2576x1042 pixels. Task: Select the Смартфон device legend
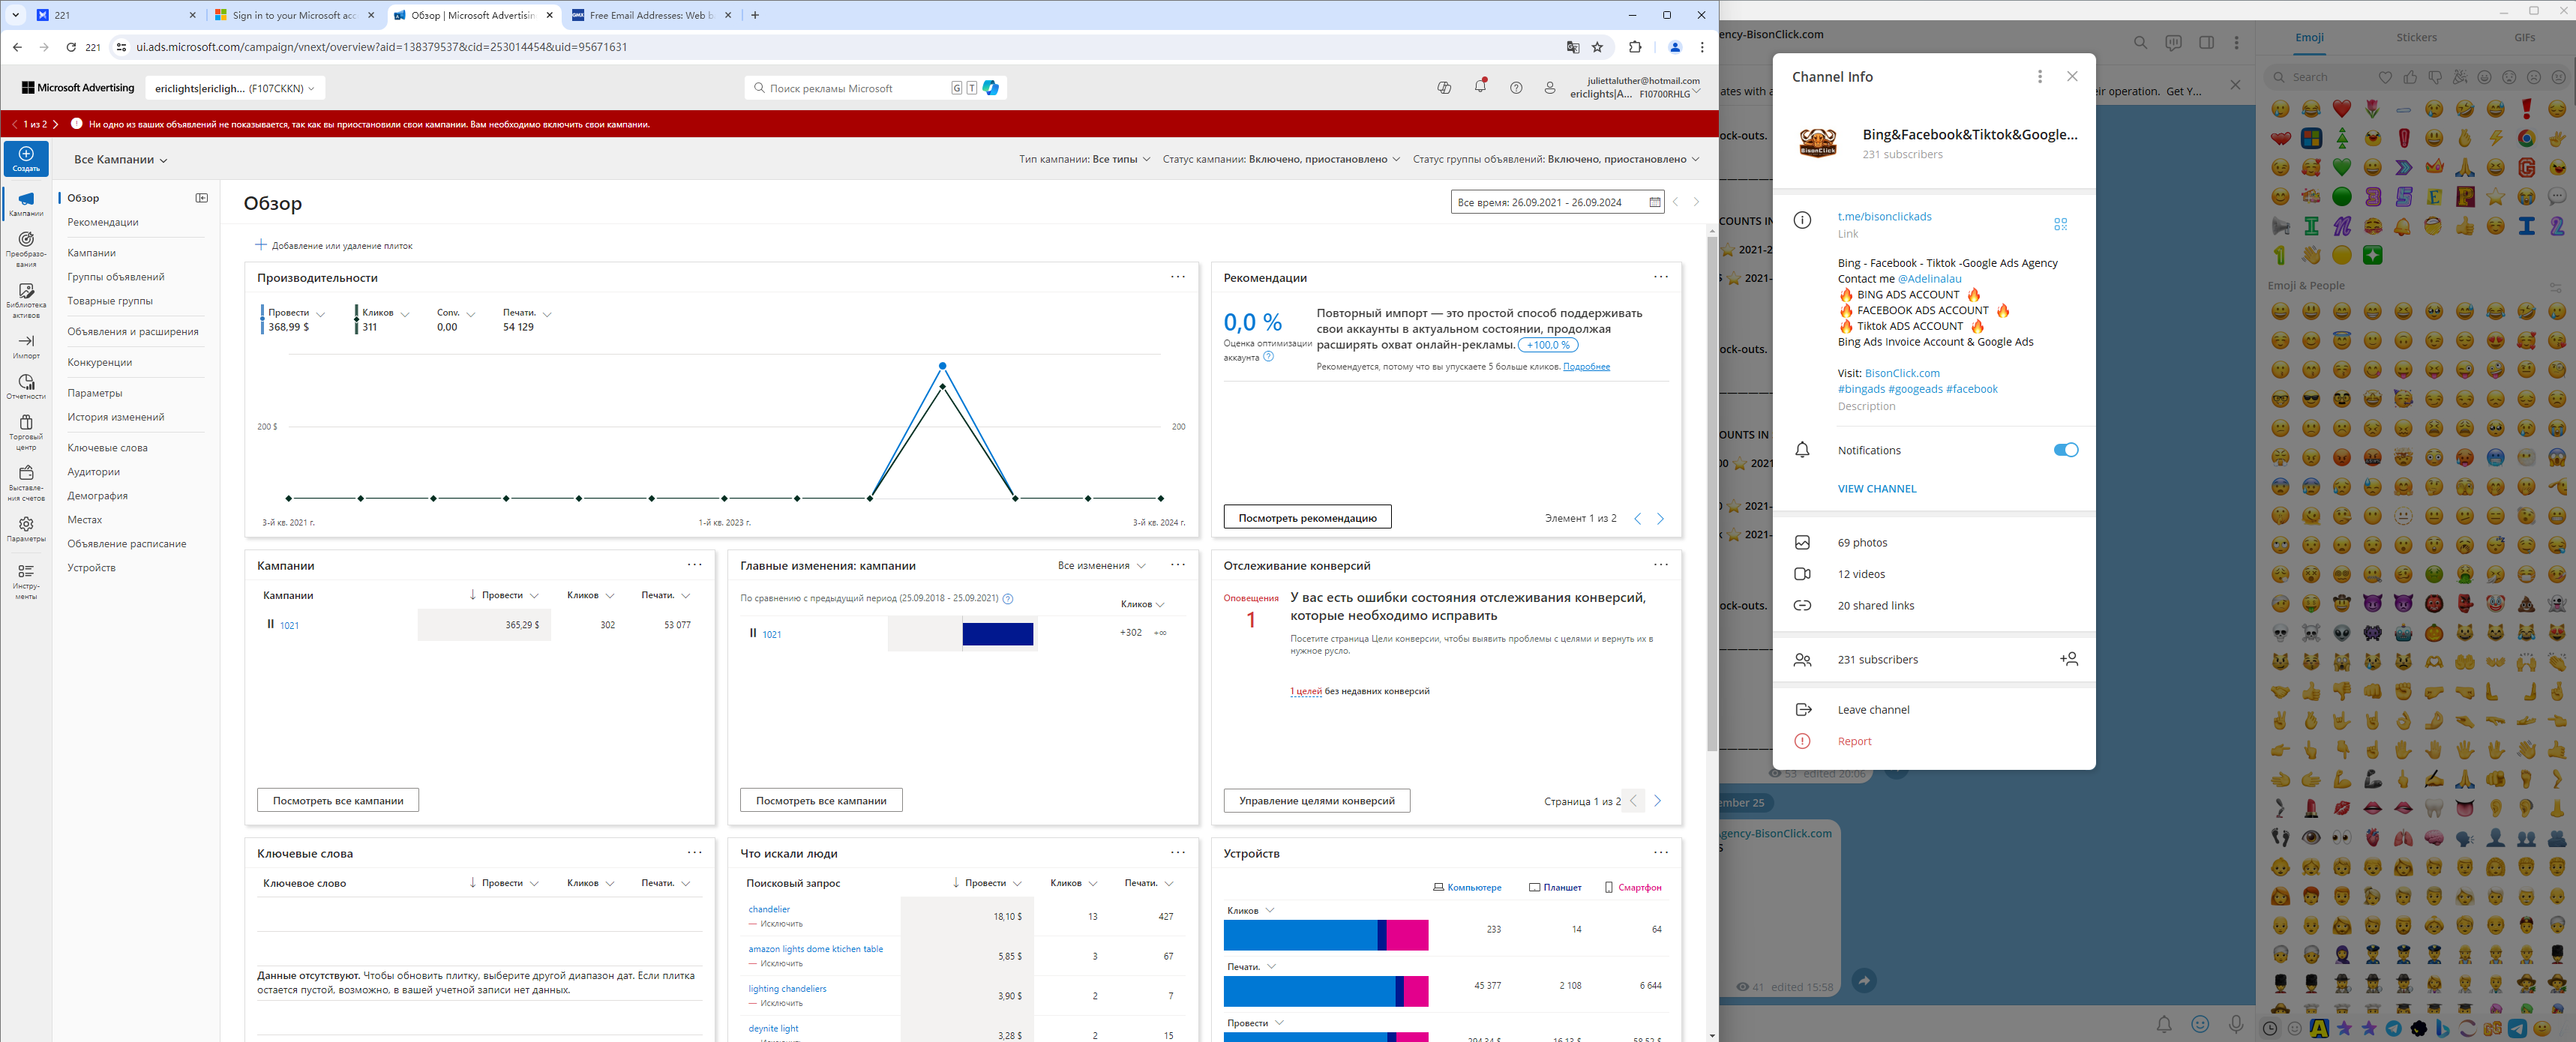click(x=1633, y=888)
